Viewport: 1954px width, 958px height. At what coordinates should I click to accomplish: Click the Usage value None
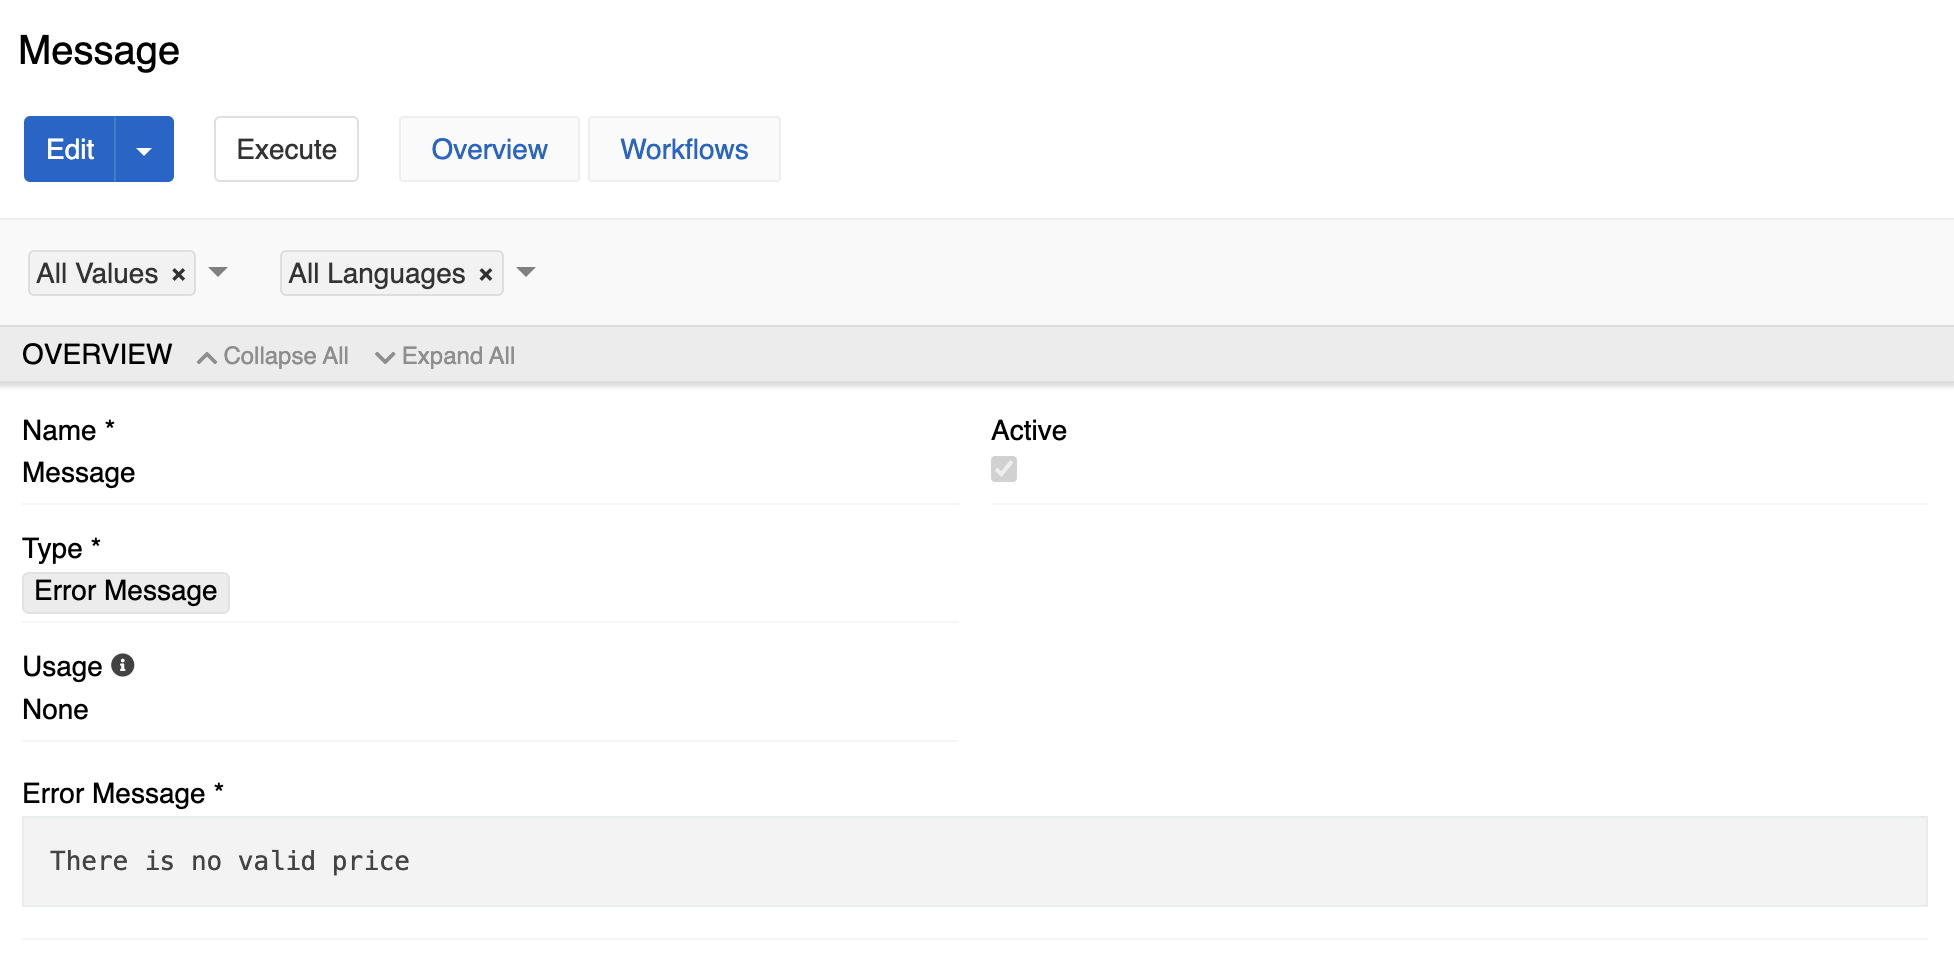pyautogui.click(x=56, y=709)
